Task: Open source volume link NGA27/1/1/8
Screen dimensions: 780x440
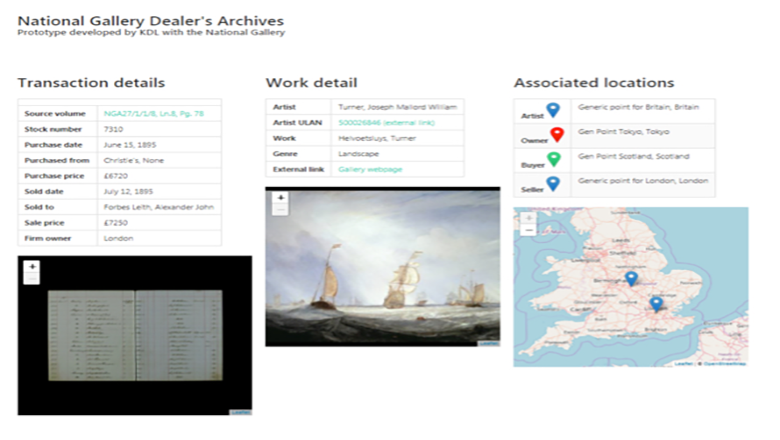Action: tap(154, 114)
